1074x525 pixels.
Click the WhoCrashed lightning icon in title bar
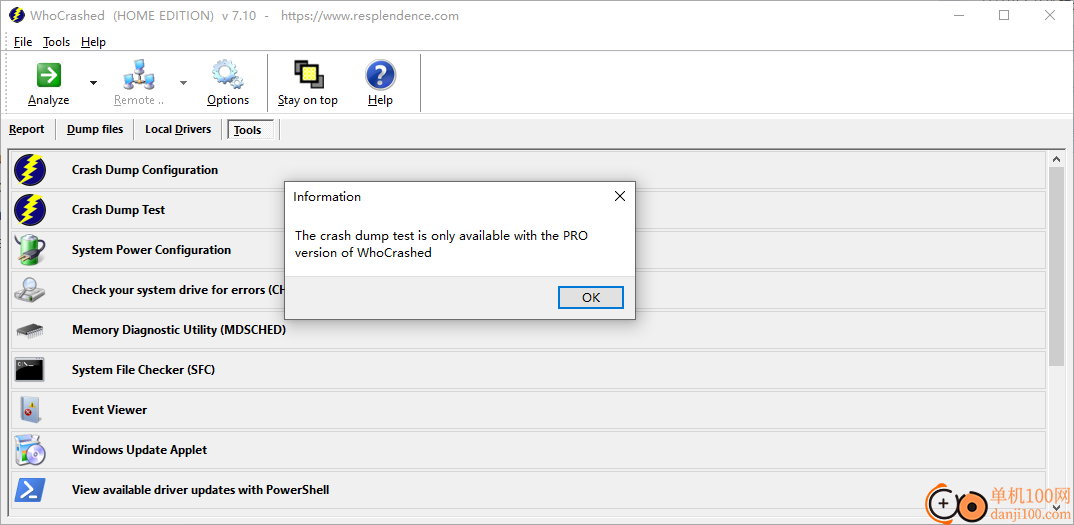click(16, 15)
